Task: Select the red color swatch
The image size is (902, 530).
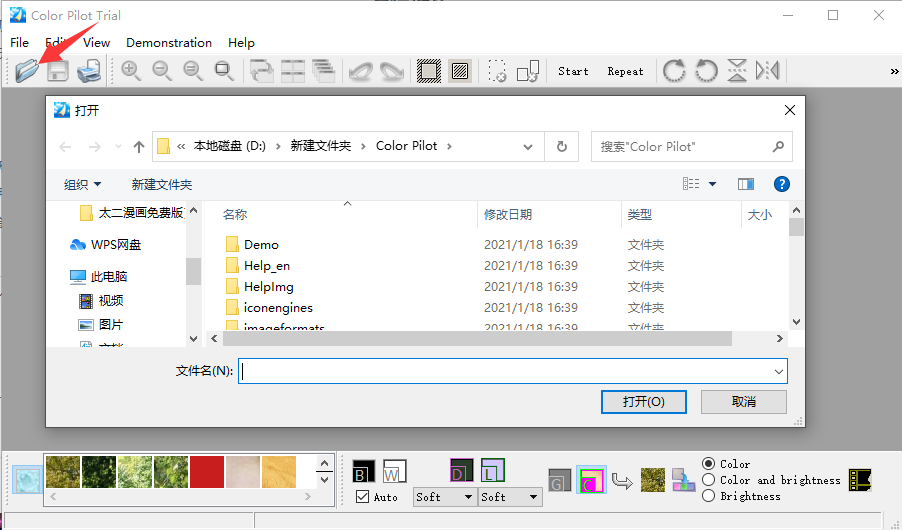Action: (207, 472)
